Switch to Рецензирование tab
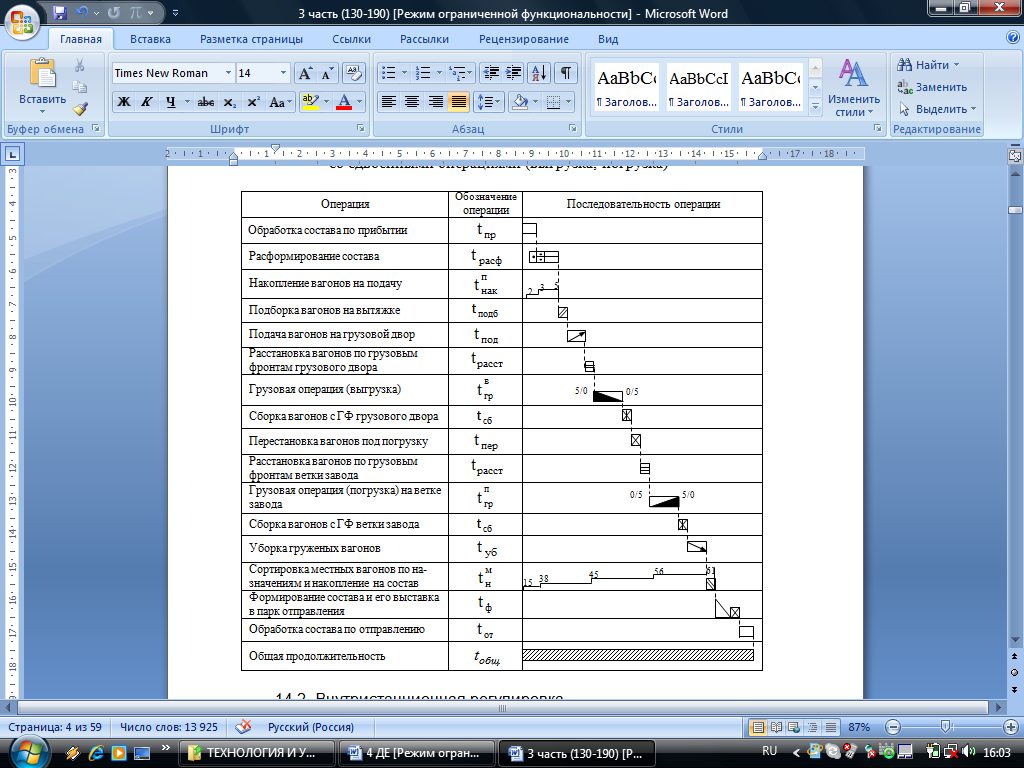The width and height of the screenshot is (1024, 768). pos(524,39)
